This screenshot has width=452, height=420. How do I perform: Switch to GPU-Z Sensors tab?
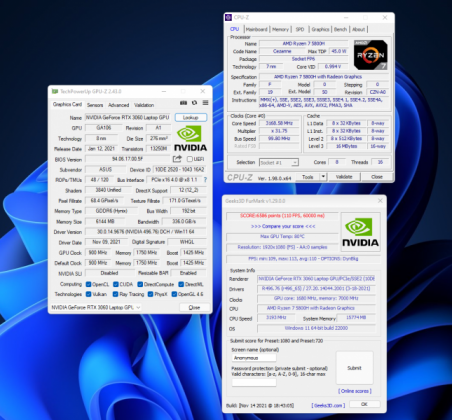pyautogui.click(x=95, y=105)
